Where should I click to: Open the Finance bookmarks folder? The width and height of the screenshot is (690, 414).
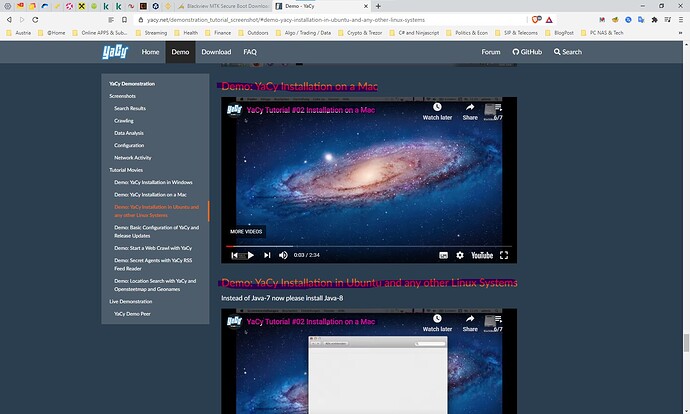point(218,33)
